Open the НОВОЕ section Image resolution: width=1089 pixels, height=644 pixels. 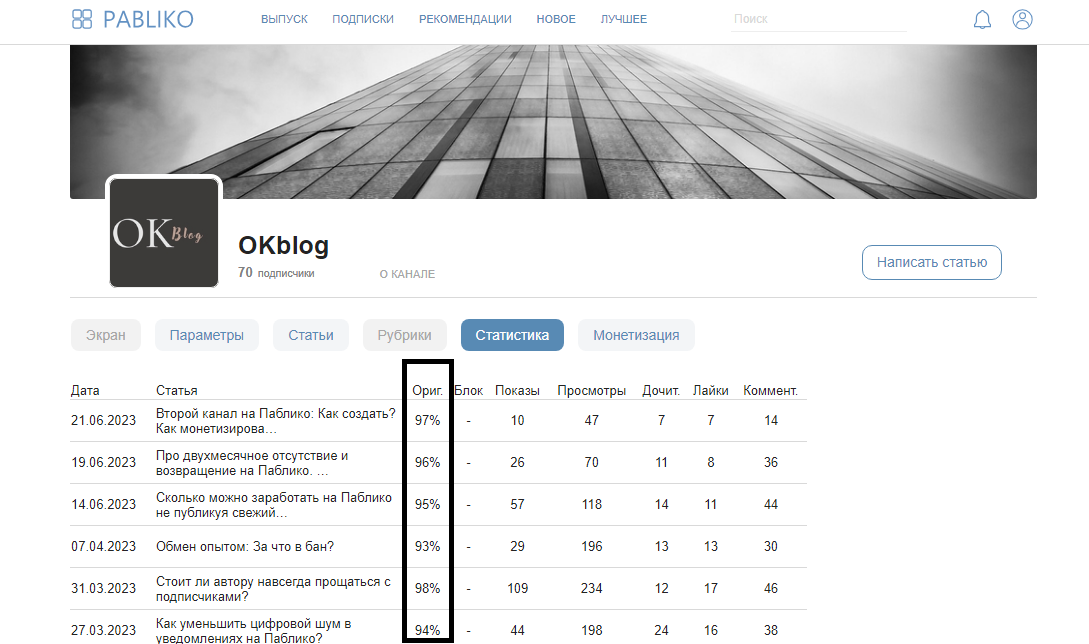[x=556, y=19]
